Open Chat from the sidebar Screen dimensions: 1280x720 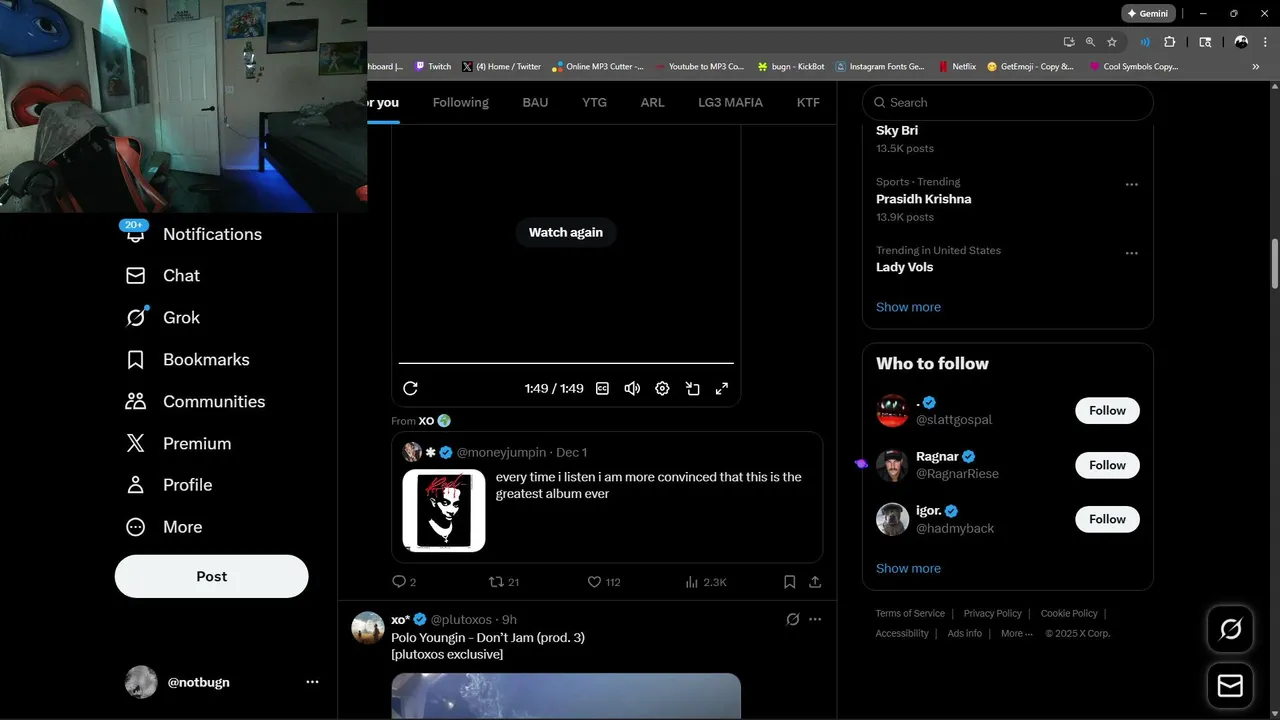pyautogui.click(x=162, y=276)
